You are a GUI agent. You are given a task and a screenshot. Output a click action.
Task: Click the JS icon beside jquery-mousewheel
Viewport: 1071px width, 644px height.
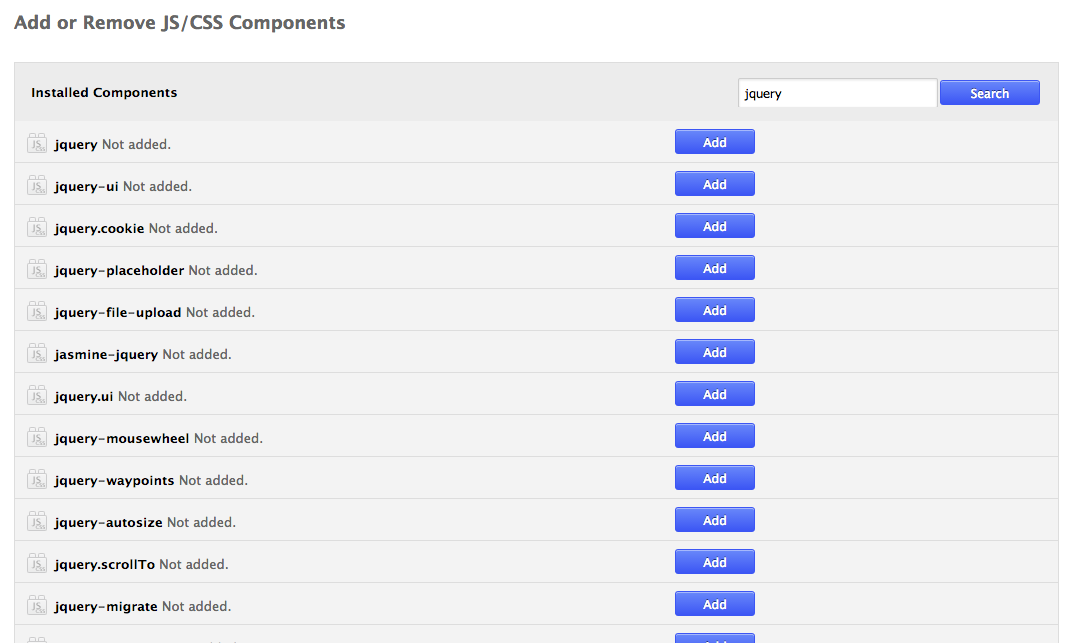37,438
